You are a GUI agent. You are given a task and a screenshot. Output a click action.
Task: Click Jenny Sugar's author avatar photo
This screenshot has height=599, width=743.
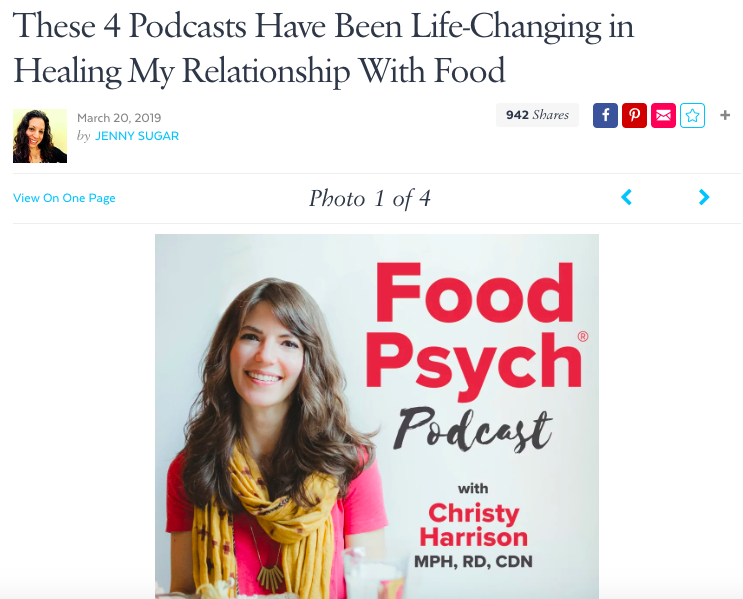(40, 136)
